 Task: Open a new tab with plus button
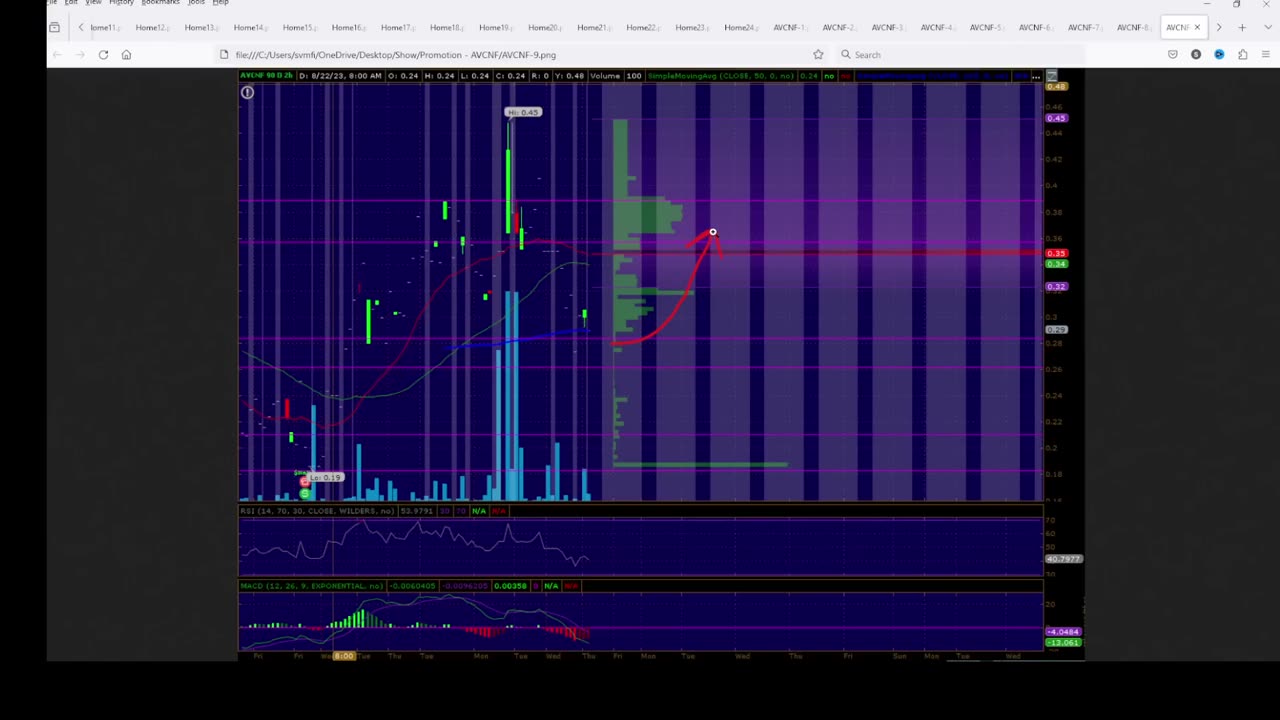point(1242,27)
